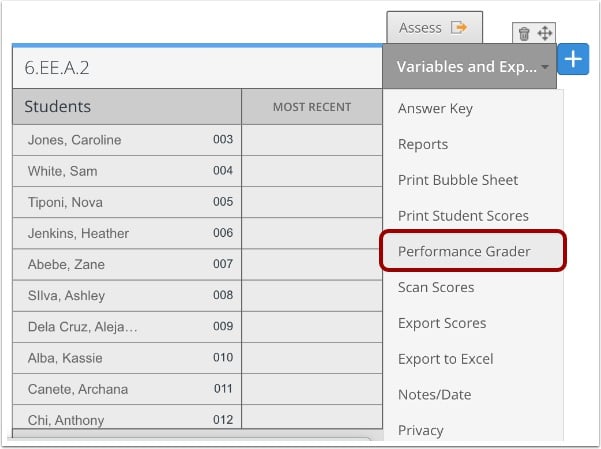Click the blue plus add button
Screen dimensions: 601x449
coord(573,59)
